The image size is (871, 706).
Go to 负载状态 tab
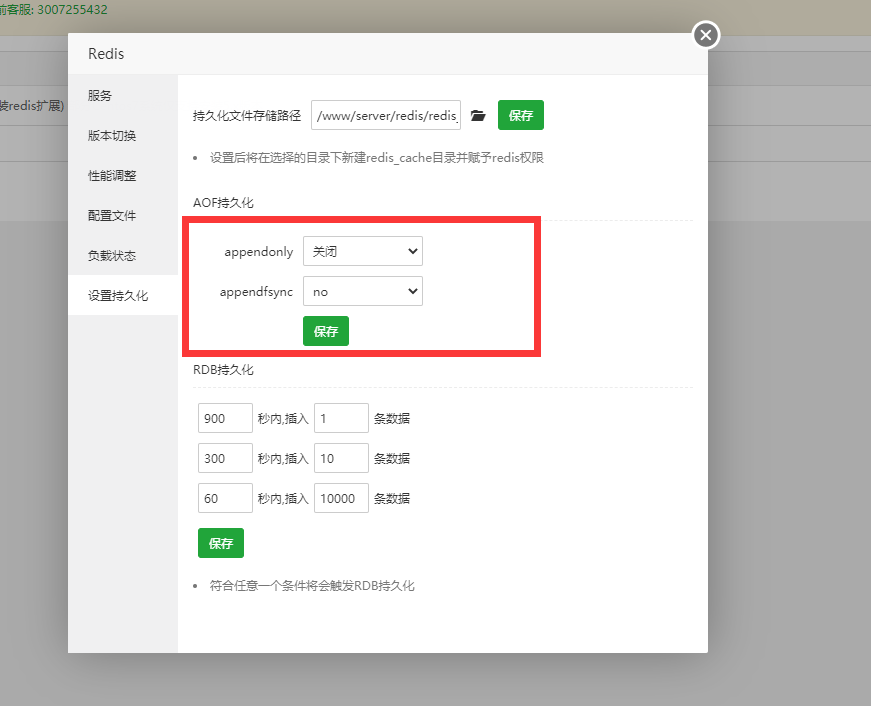[x=123, y=256]
